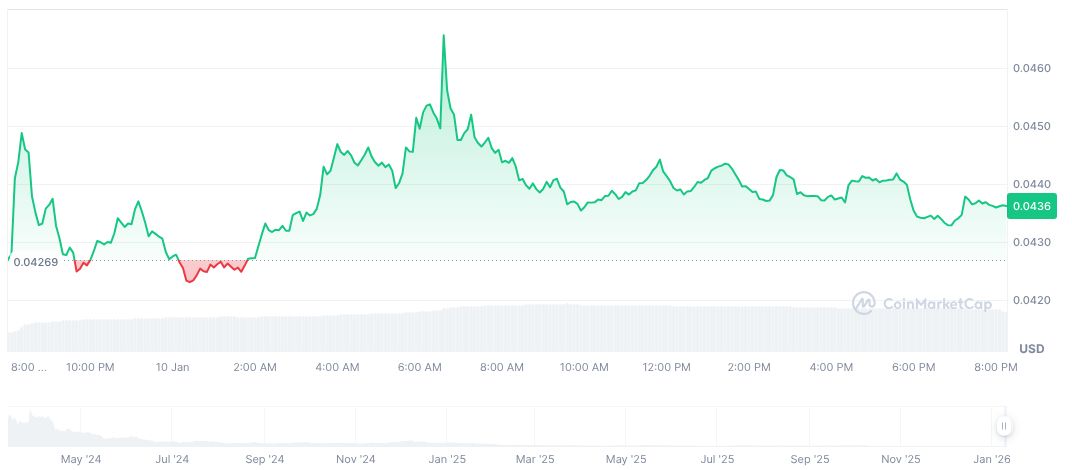Viewport: 1072px width, 470px height.
Task: Click Jan '26 on the navigator timeline
Action: [991, 459]
